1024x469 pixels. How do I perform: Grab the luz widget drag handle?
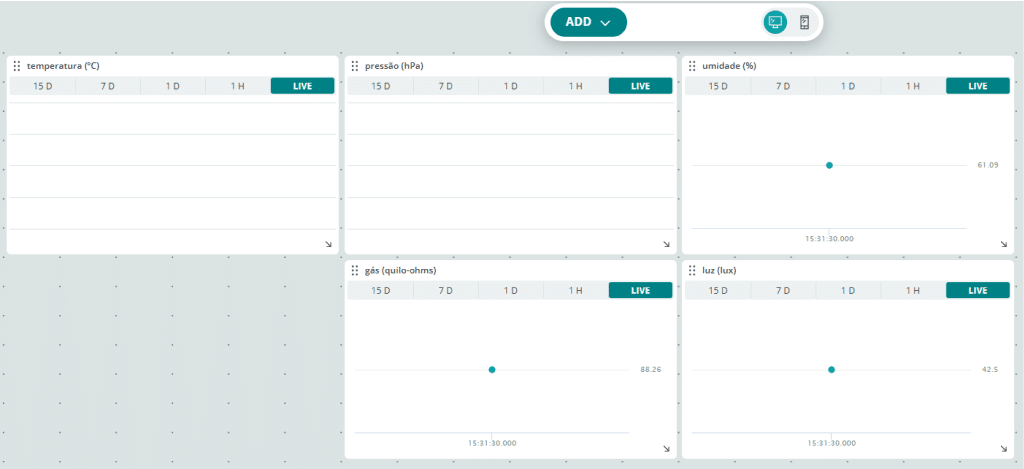pyautogui.click(x=692, y=270)
